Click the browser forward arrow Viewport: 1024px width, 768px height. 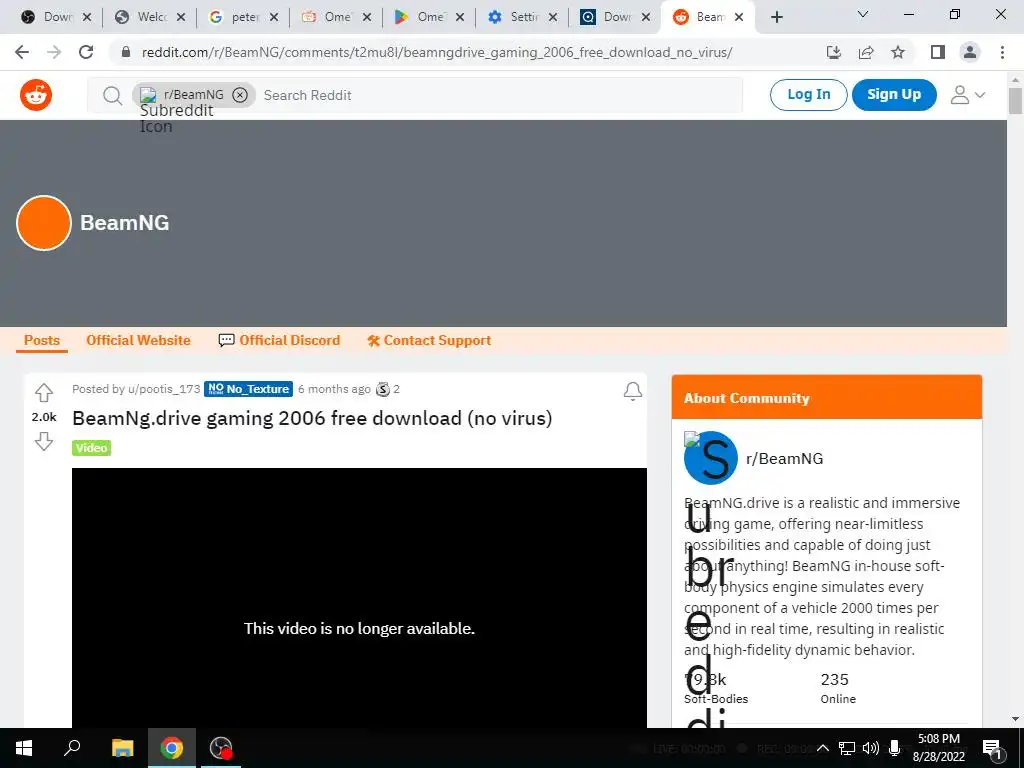click(x=54, y=52)
